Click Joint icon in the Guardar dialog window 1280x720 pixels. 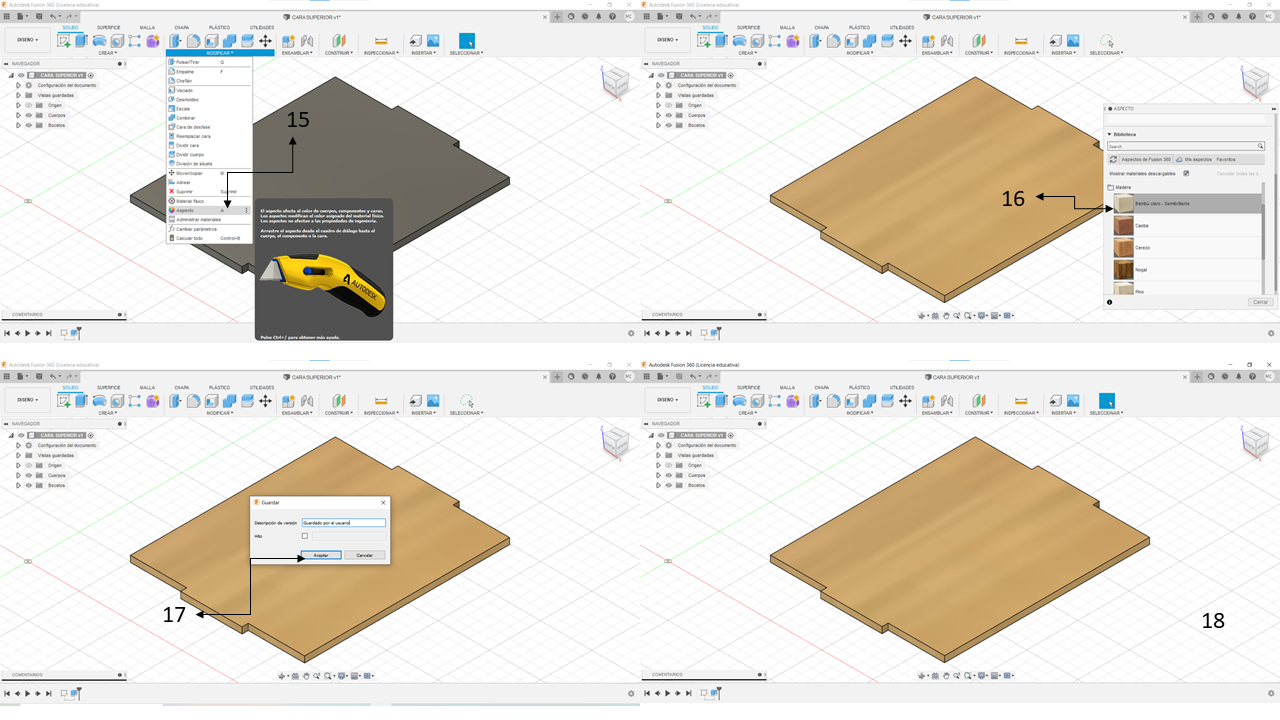(x=307, y=401)
